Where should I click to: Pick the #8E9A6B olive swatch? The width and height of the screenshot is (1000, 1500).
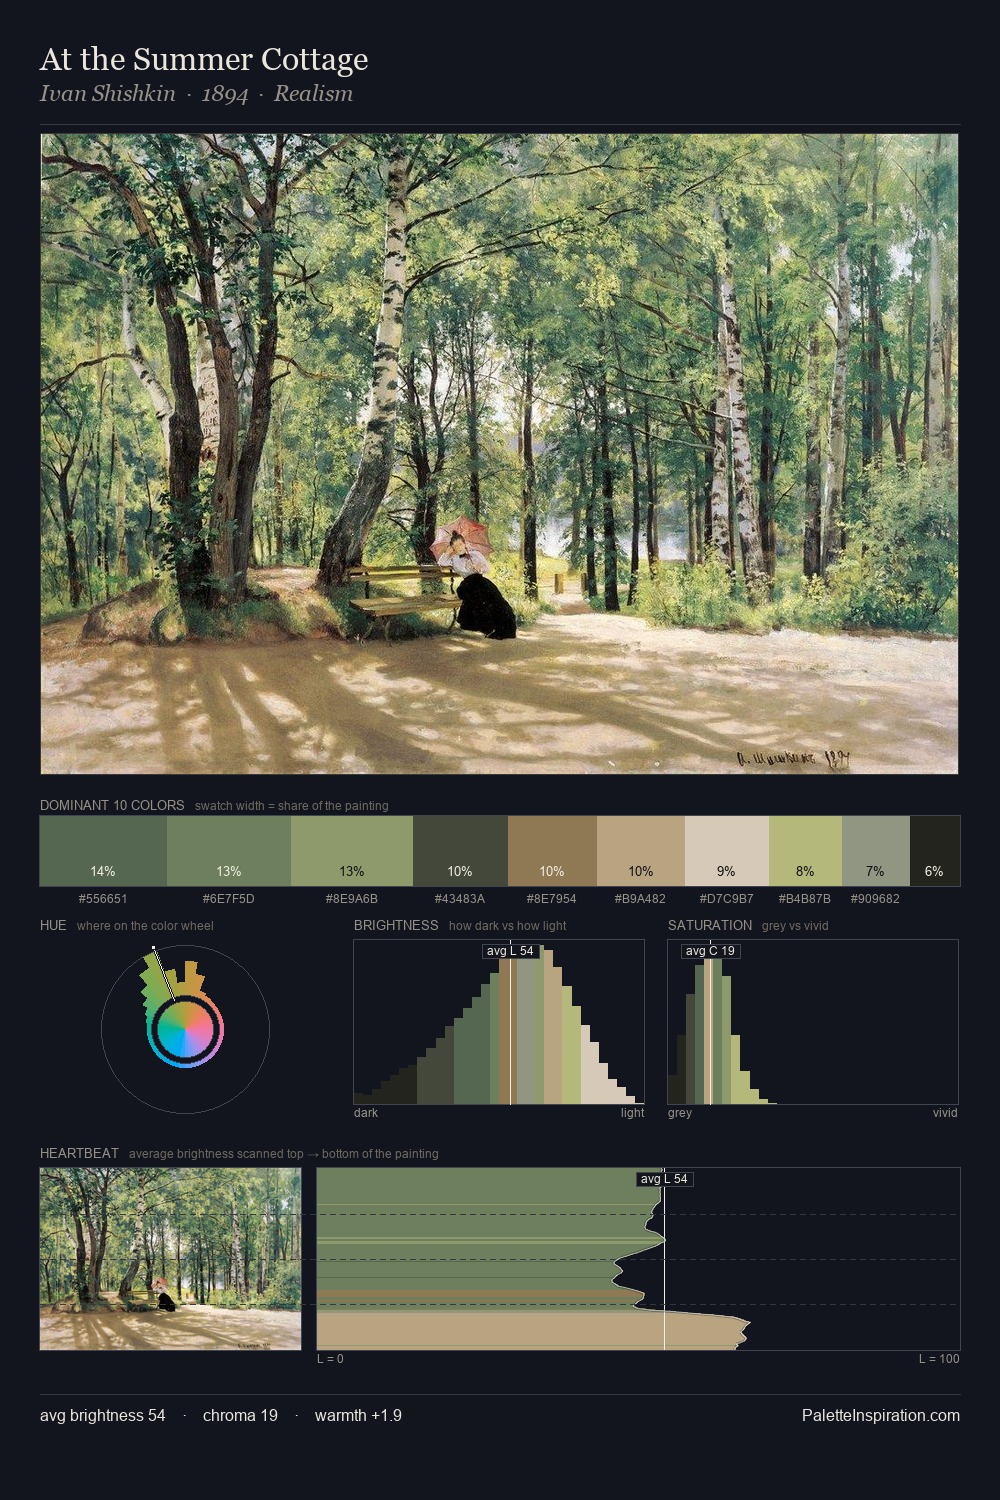tap(352, 851)
